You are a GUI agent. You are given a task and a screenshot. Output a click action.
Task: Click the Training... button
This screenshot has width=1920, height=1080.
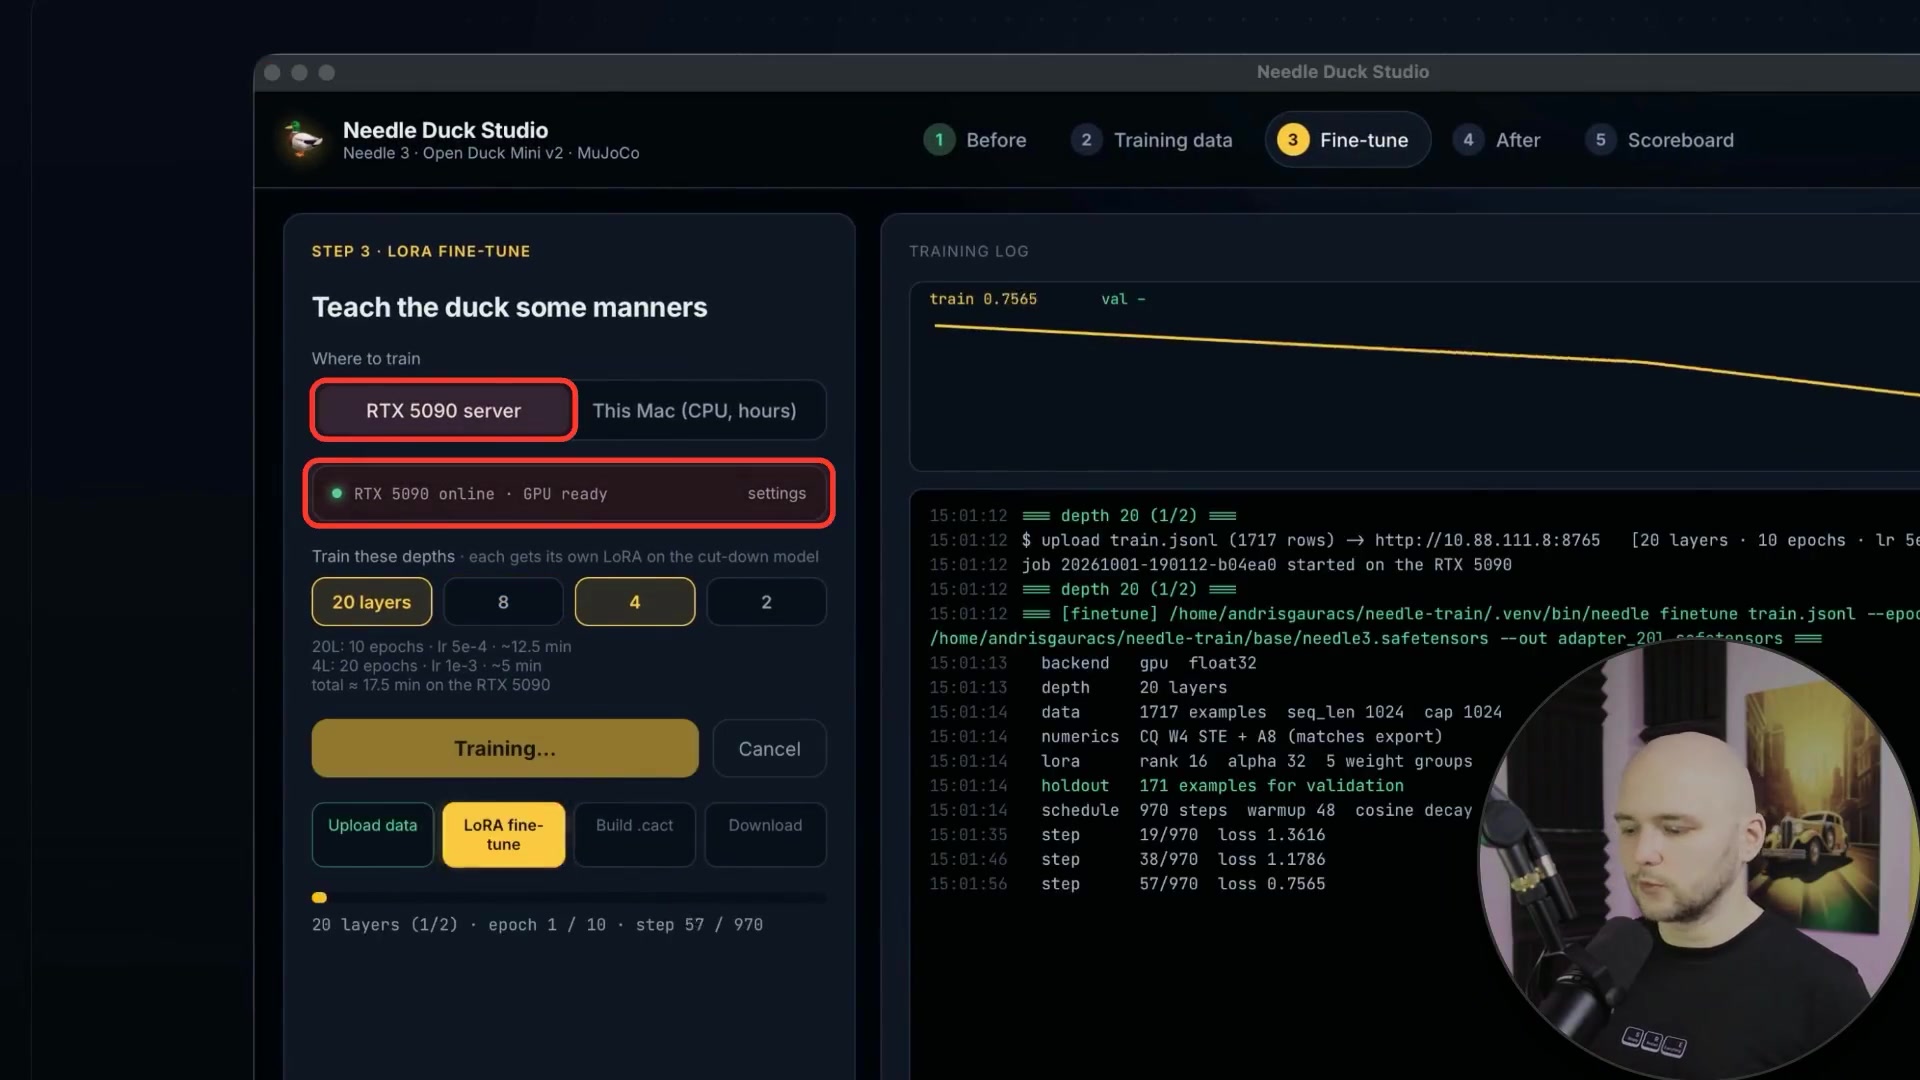pyautogui.click(x=505, y=748)
